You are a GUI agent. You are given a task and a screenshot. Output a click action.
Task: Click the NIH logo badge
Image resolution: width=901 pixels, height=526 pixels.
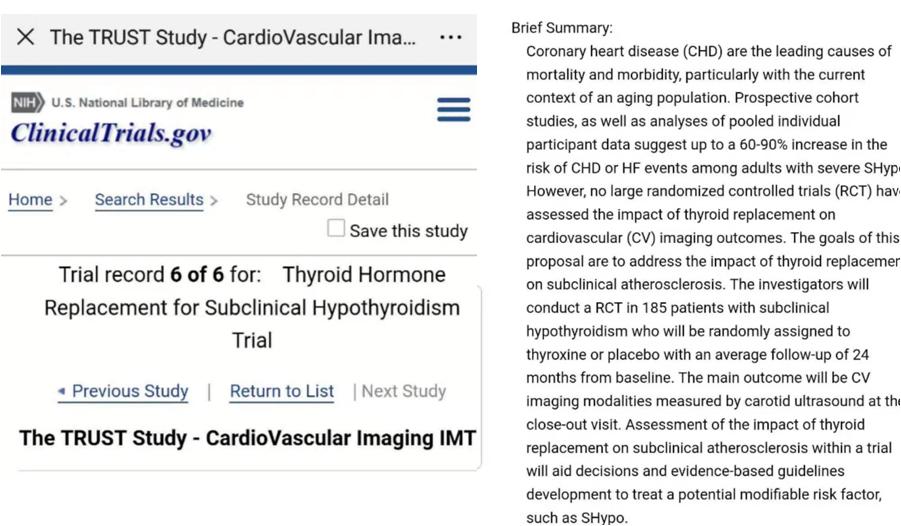click(x=28, y=102)
